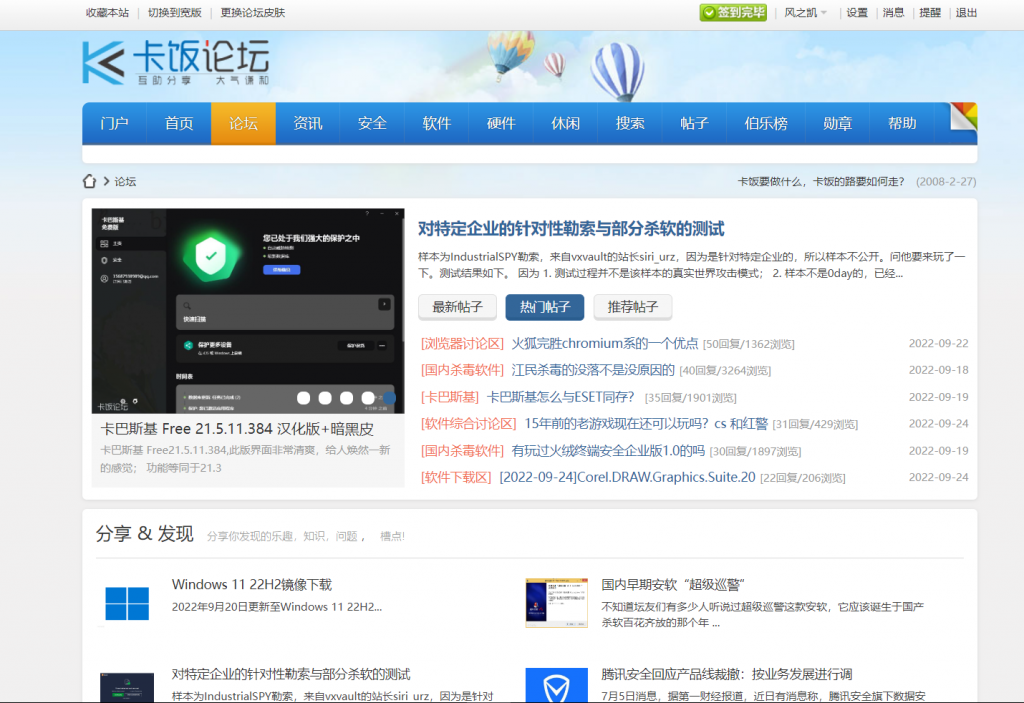1024x703 pixels.
Task: Open [卡巴斯基] category tag
Action: click(449, 397)
